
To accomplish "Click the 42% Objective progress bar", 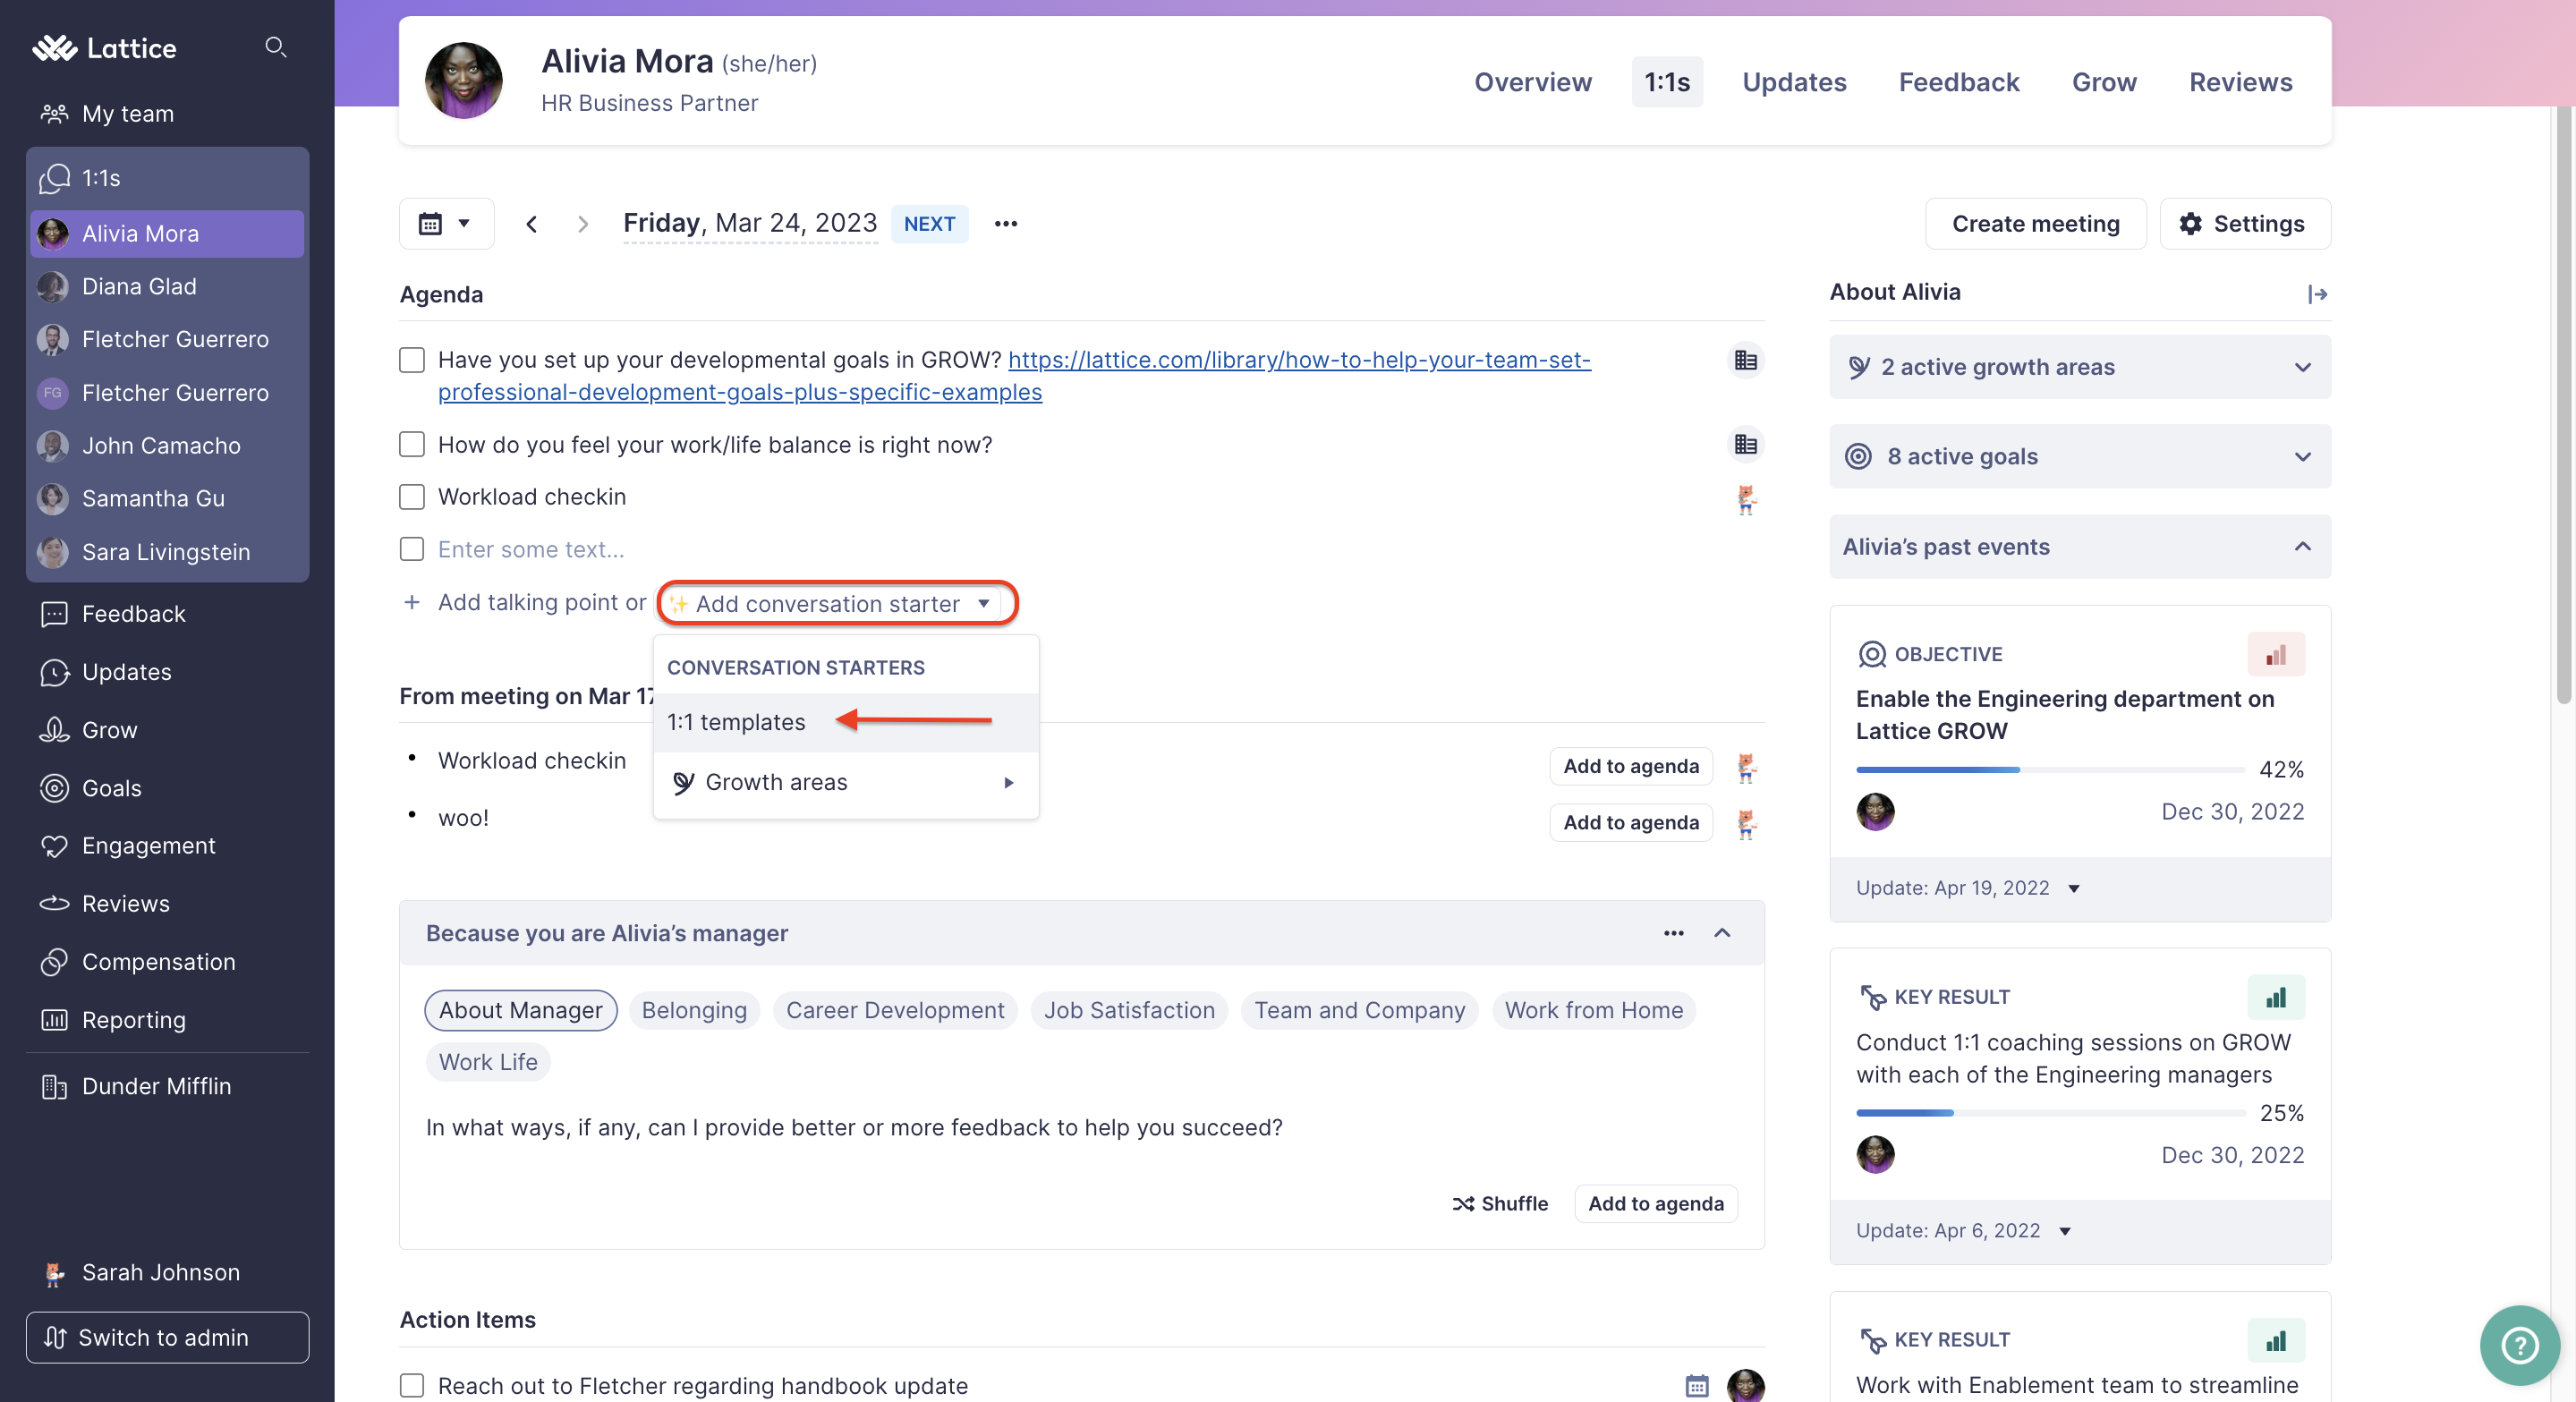I will coord(2050,770).
